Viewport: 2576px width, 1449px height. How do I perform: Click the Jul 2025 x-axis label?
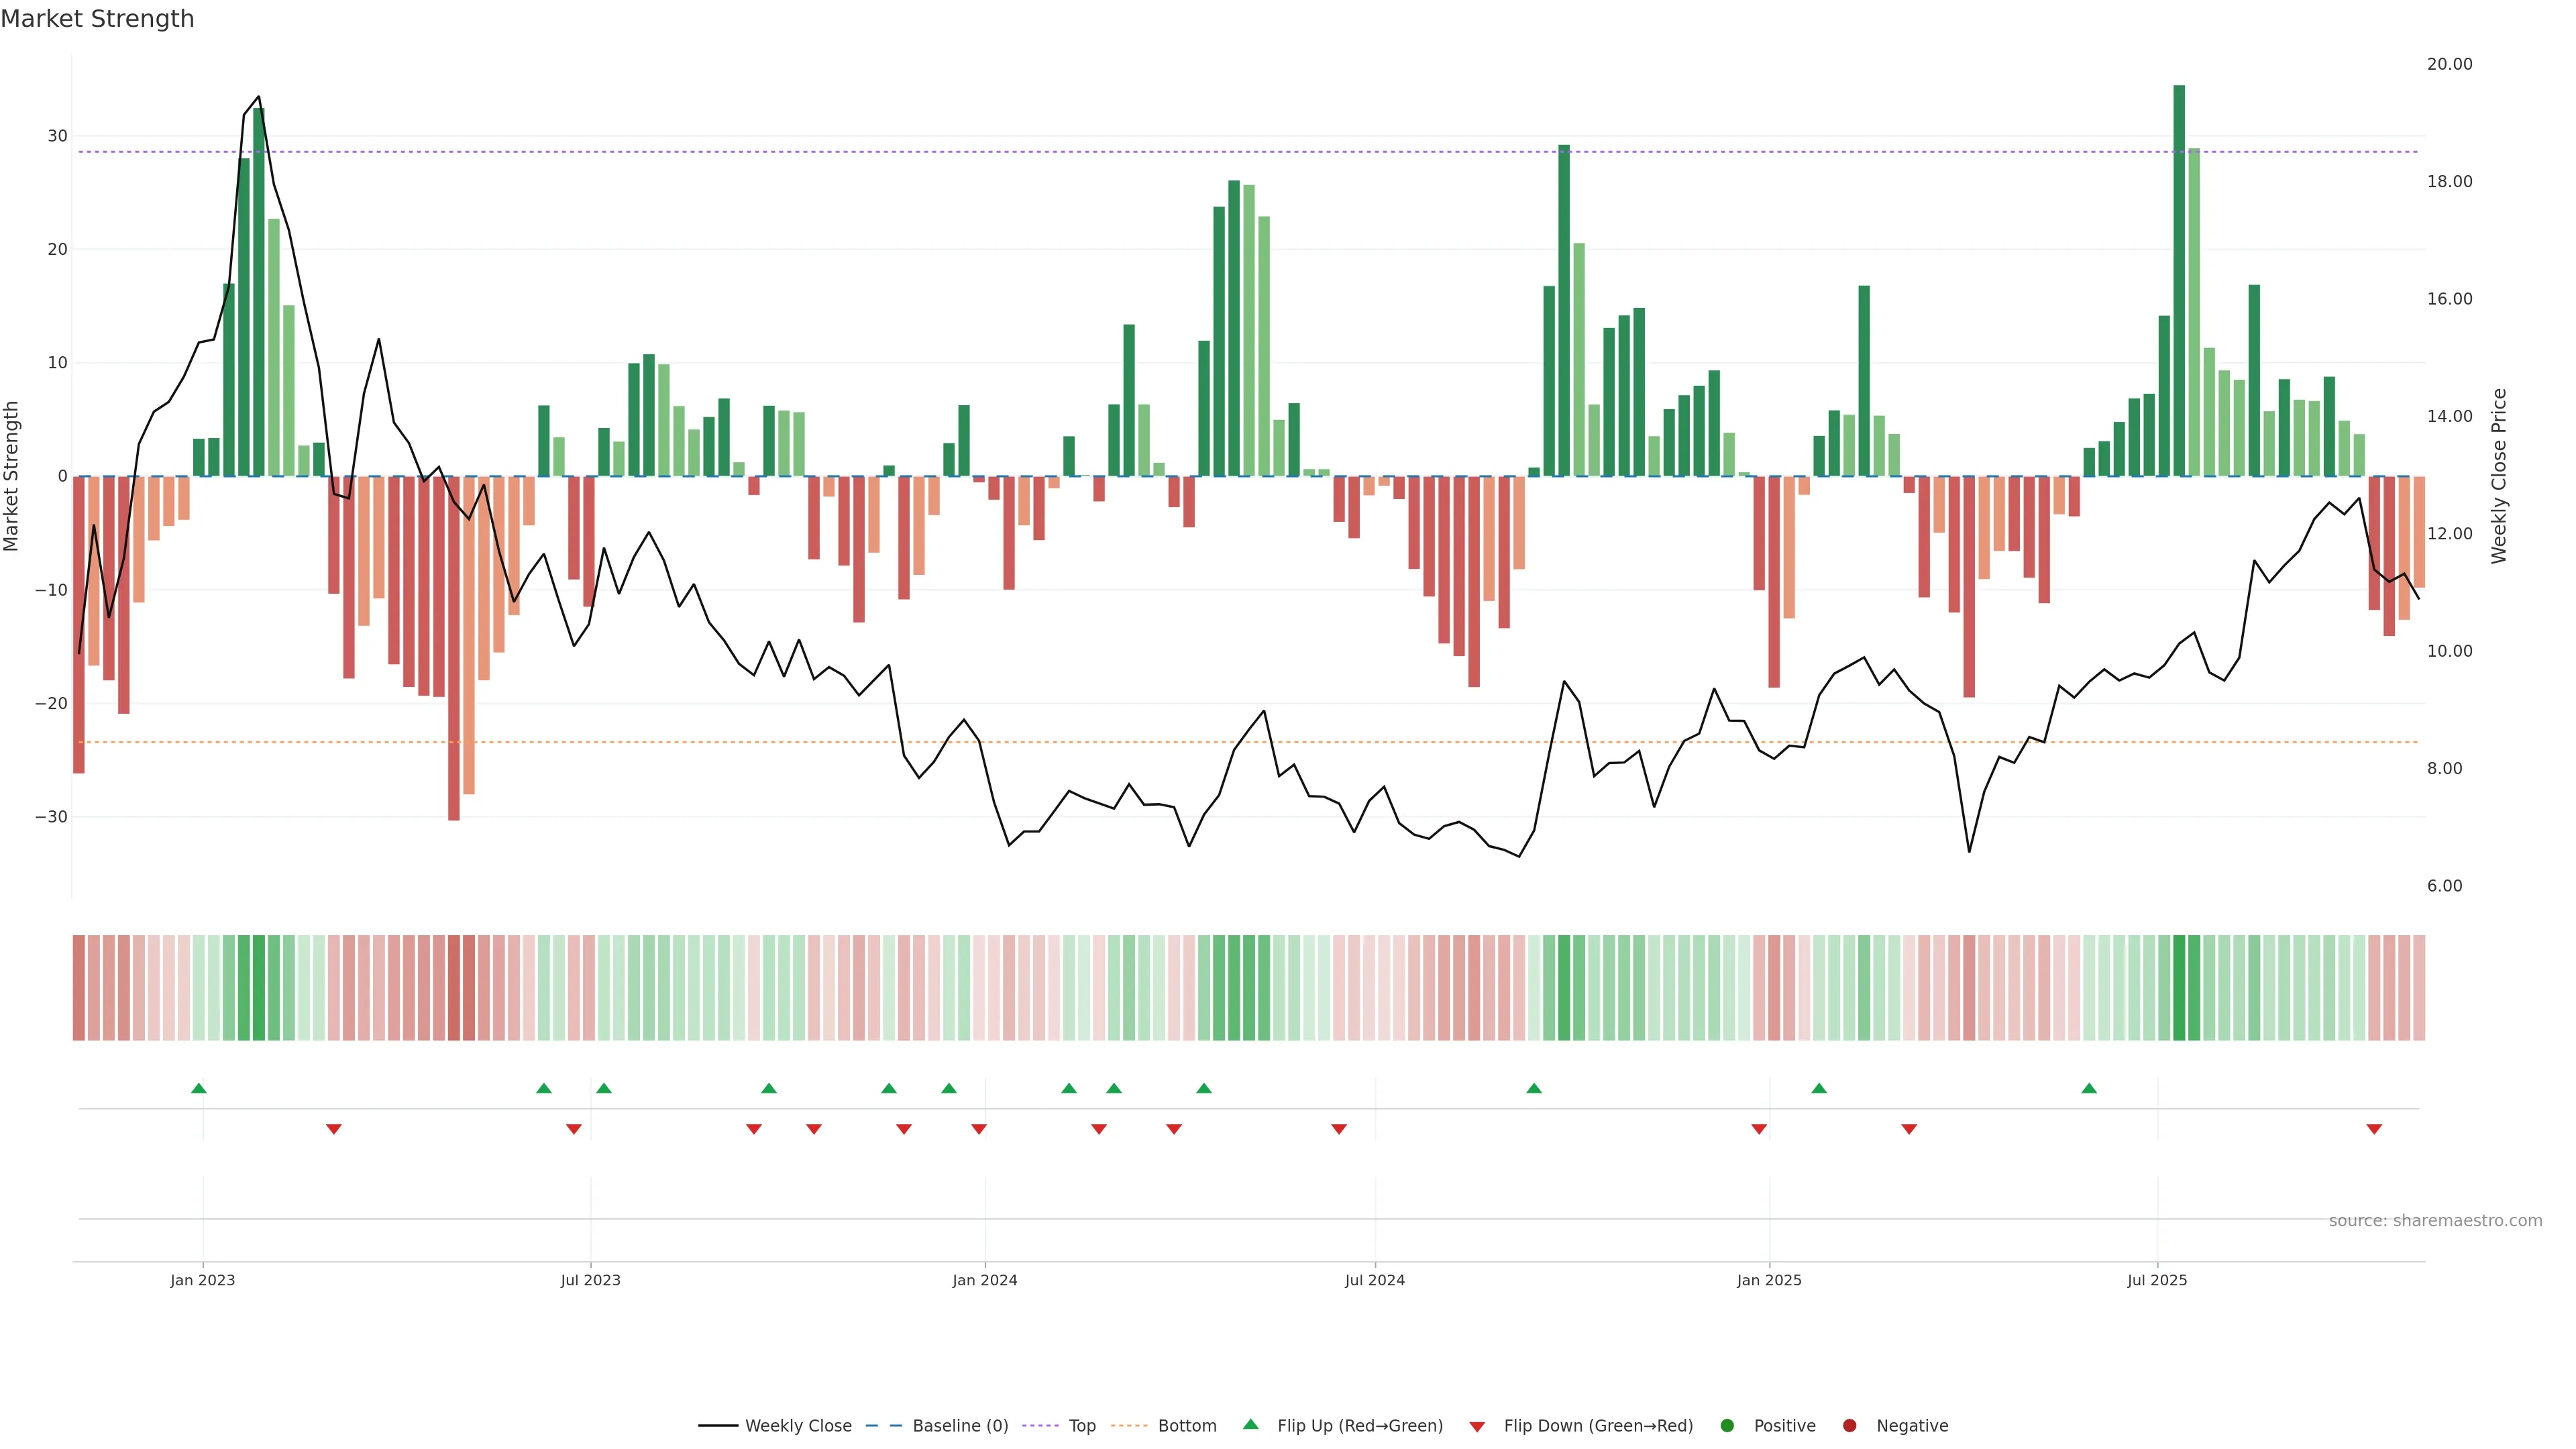[2157, 1280]
